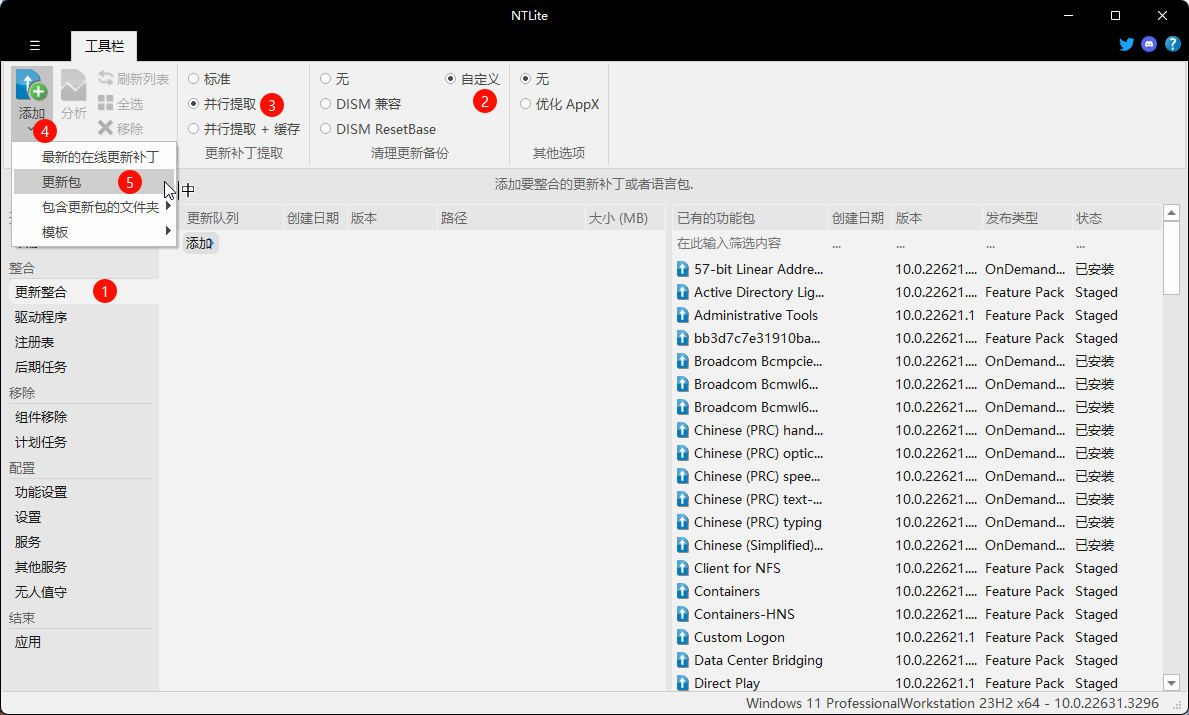1189x715 pixels.
Task: Click the 在此输入筛选内容 filter field
Action: [x=751, y=243]
